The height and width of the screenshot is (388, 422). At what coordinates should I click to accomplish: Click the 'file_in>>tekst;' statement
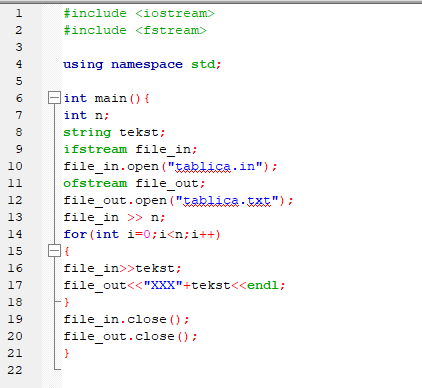[x=122, y=268]
